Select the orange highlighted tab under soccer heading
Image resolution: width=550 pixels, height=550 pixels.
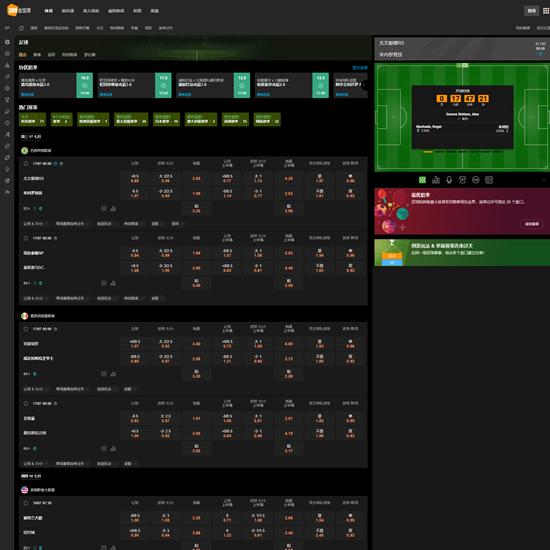(22, 54)
